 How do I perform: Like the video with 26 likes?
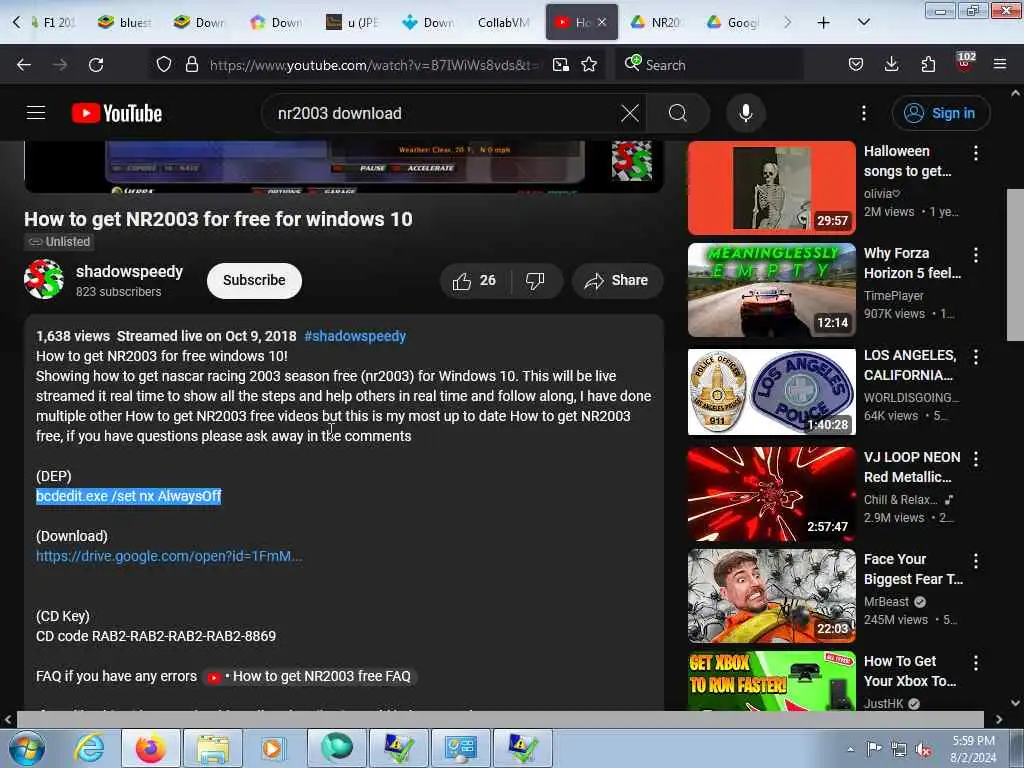(475, 281)
